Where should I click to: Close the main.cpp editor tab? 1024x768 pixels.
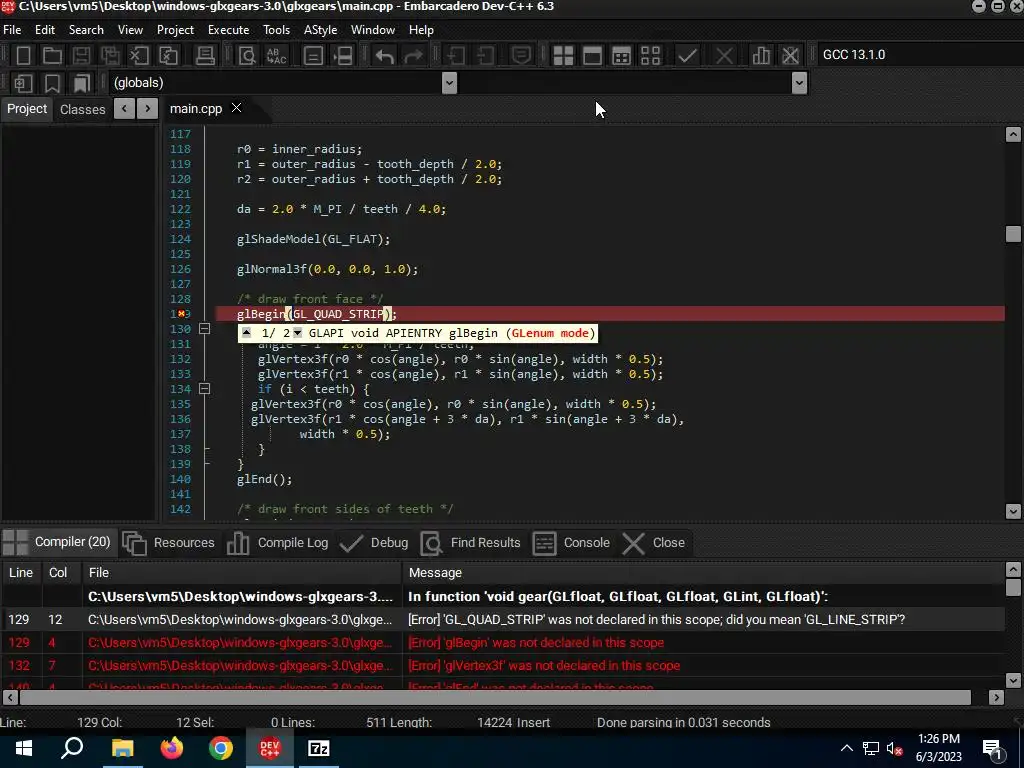[x=236, y=108]
